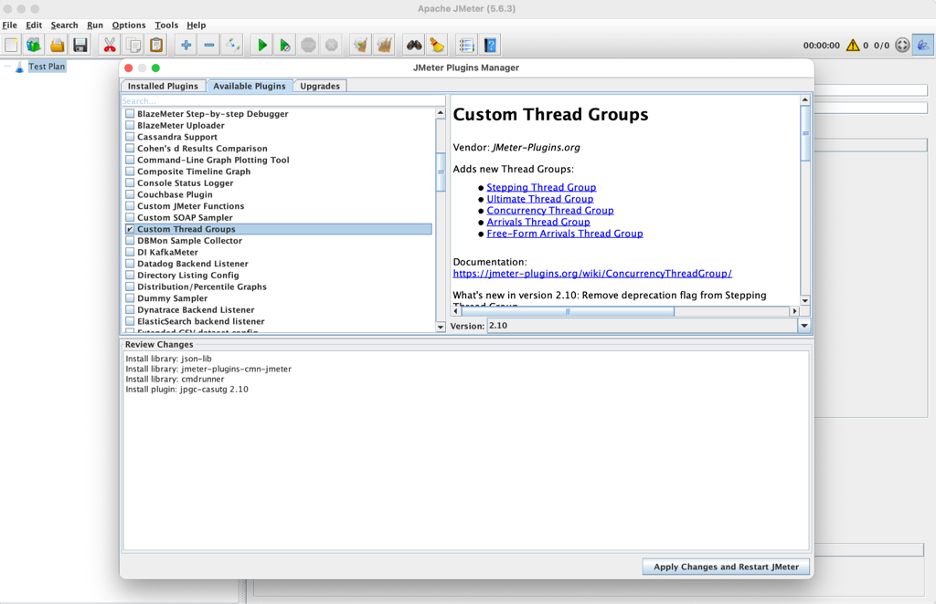Open the Version 2.10 dropdown

pyautogui.click(x=804, y=326)
